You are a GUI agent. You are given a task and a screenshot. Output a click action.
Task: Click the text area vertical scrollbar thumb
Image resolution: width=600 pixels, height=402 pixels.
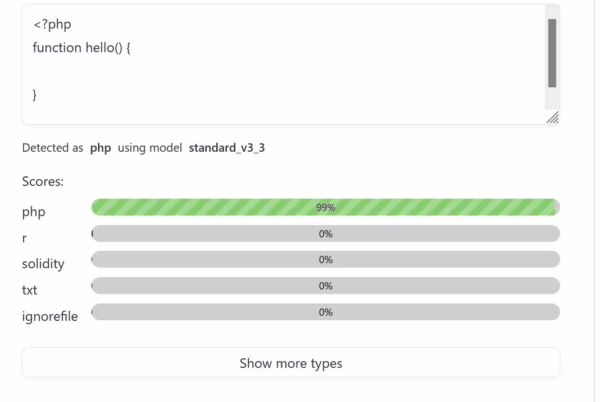(x=552, y=53)
